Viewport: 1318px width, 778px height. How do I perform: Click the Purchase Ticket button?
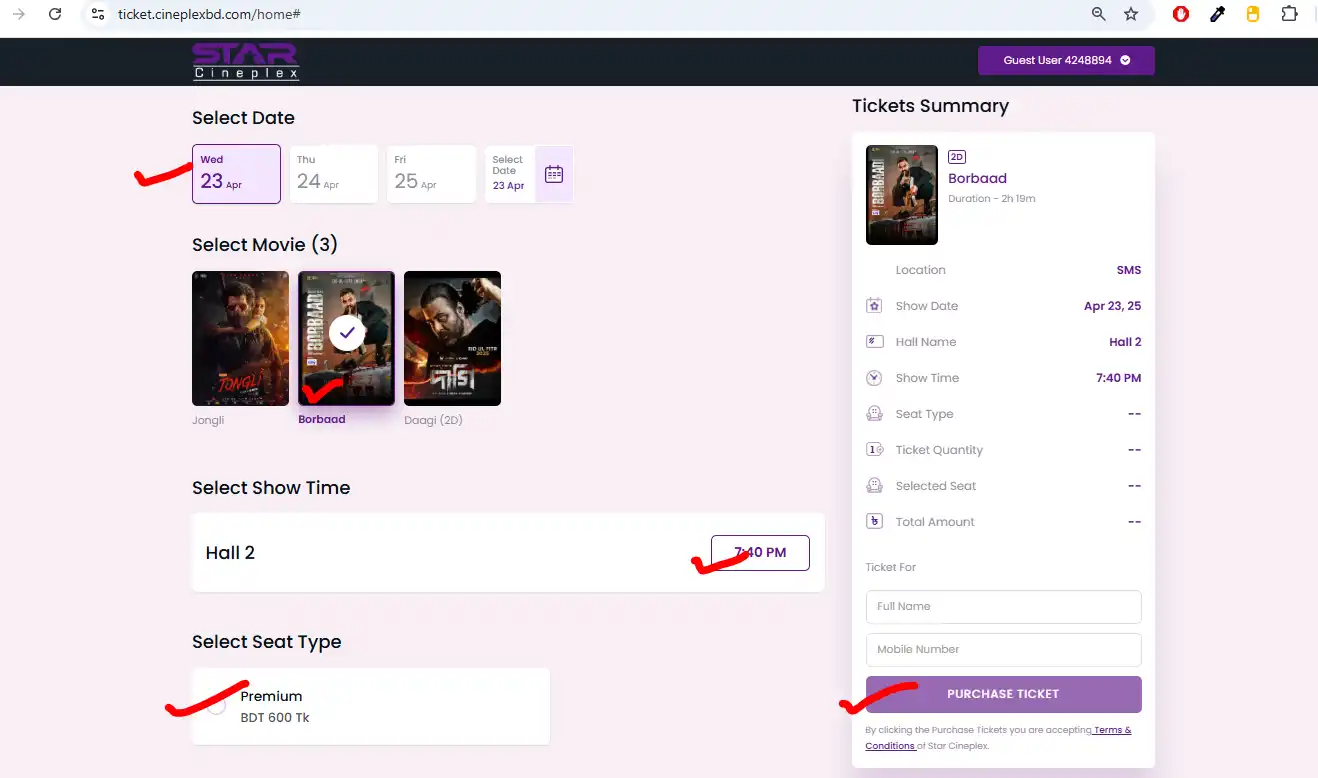pyautogui.click(x=1003, y=694)
